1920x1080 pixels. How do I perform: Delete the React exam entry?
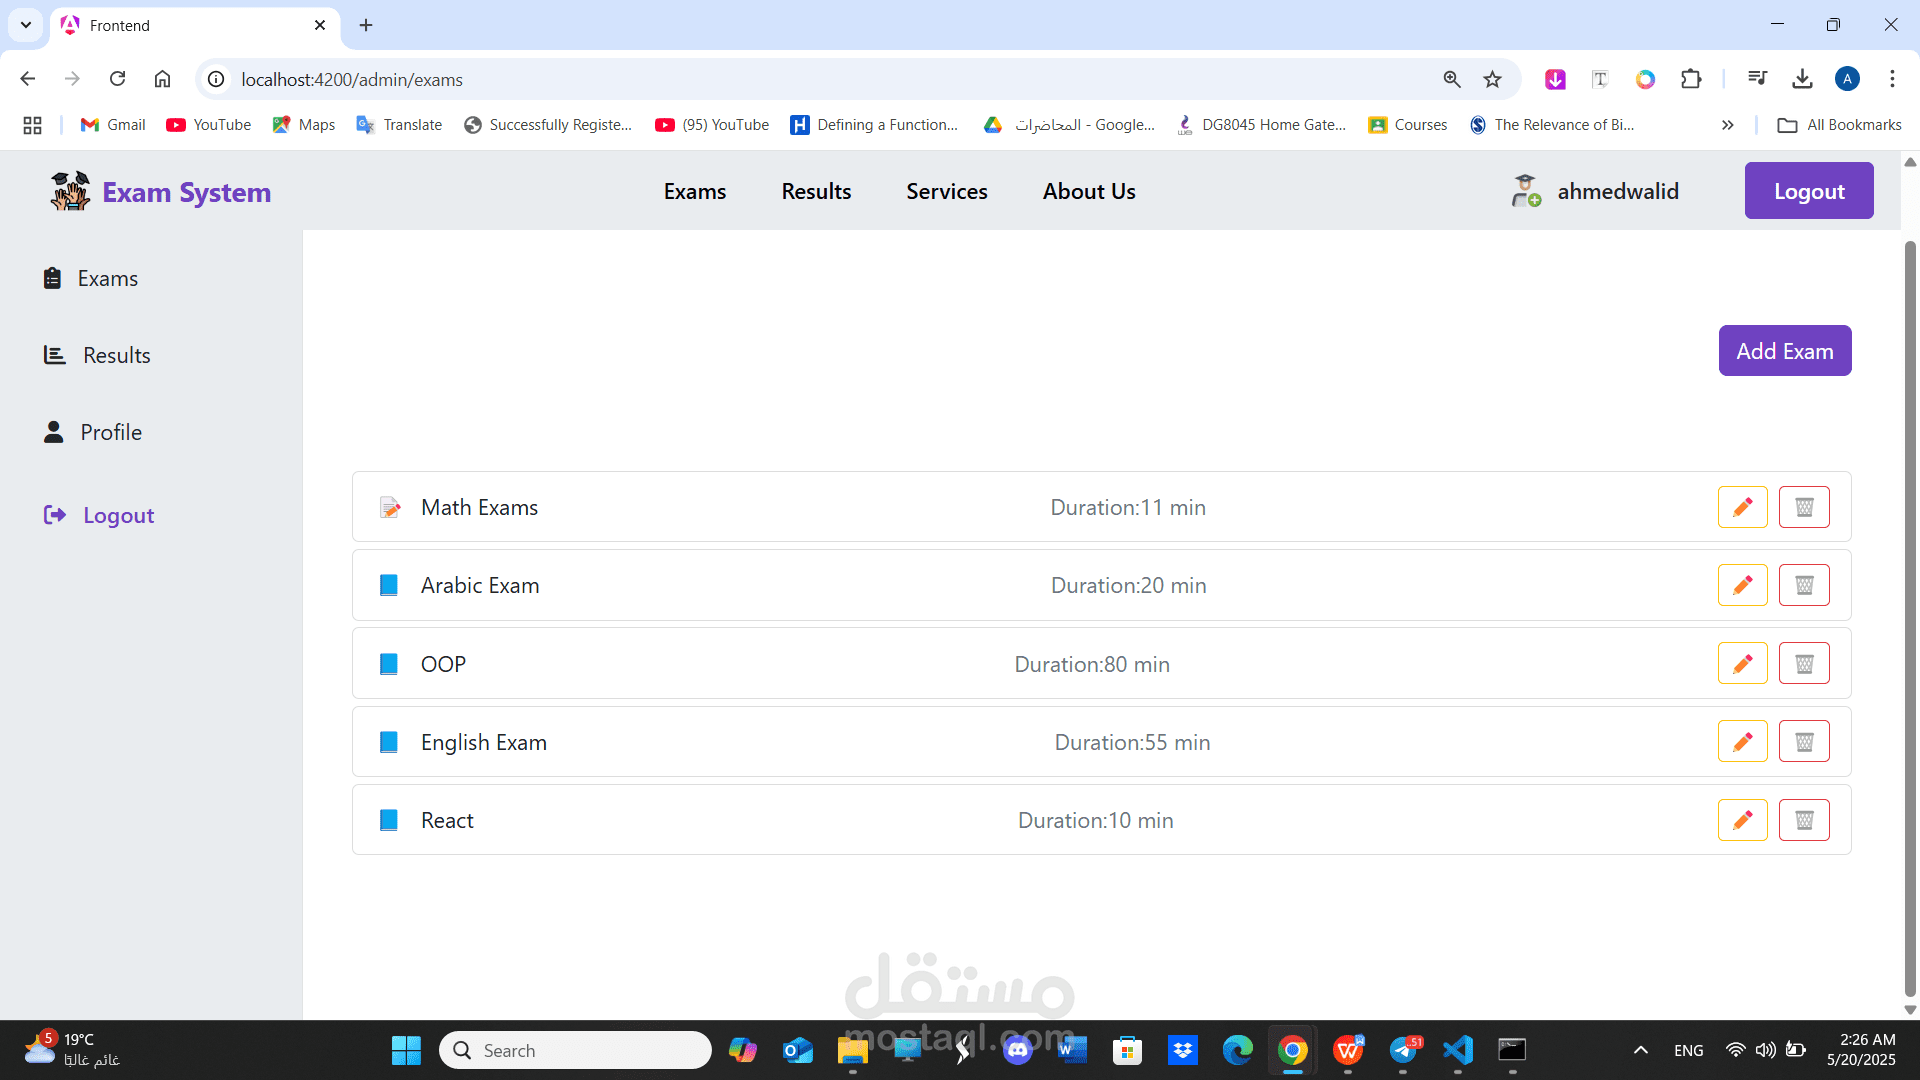point(1804,820)
